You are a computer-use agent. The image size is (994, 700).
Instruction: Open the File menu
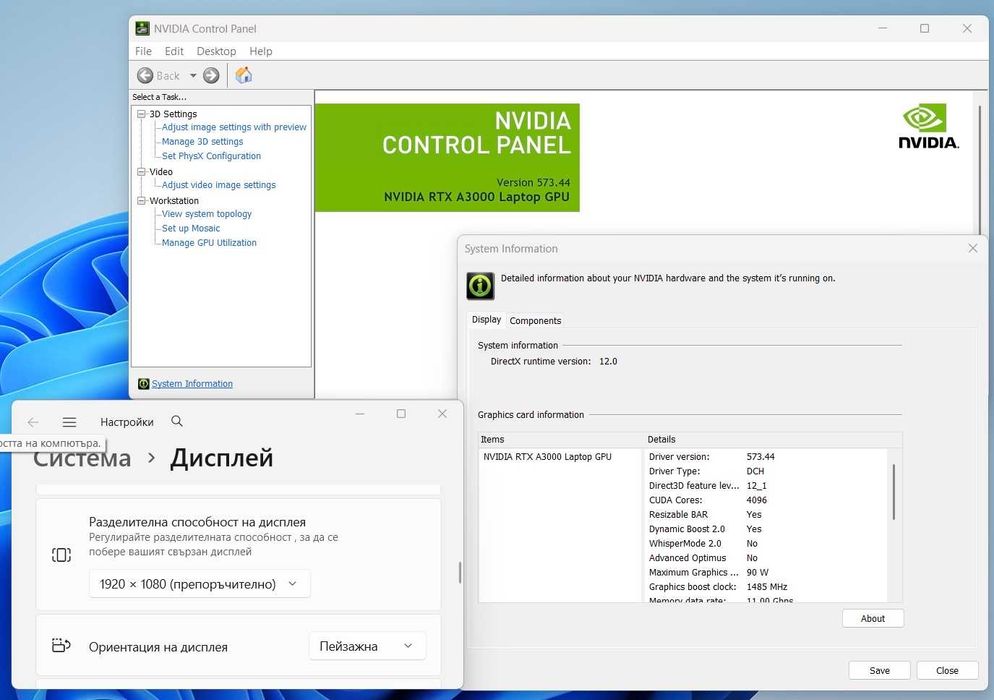(x=143, y=51)
